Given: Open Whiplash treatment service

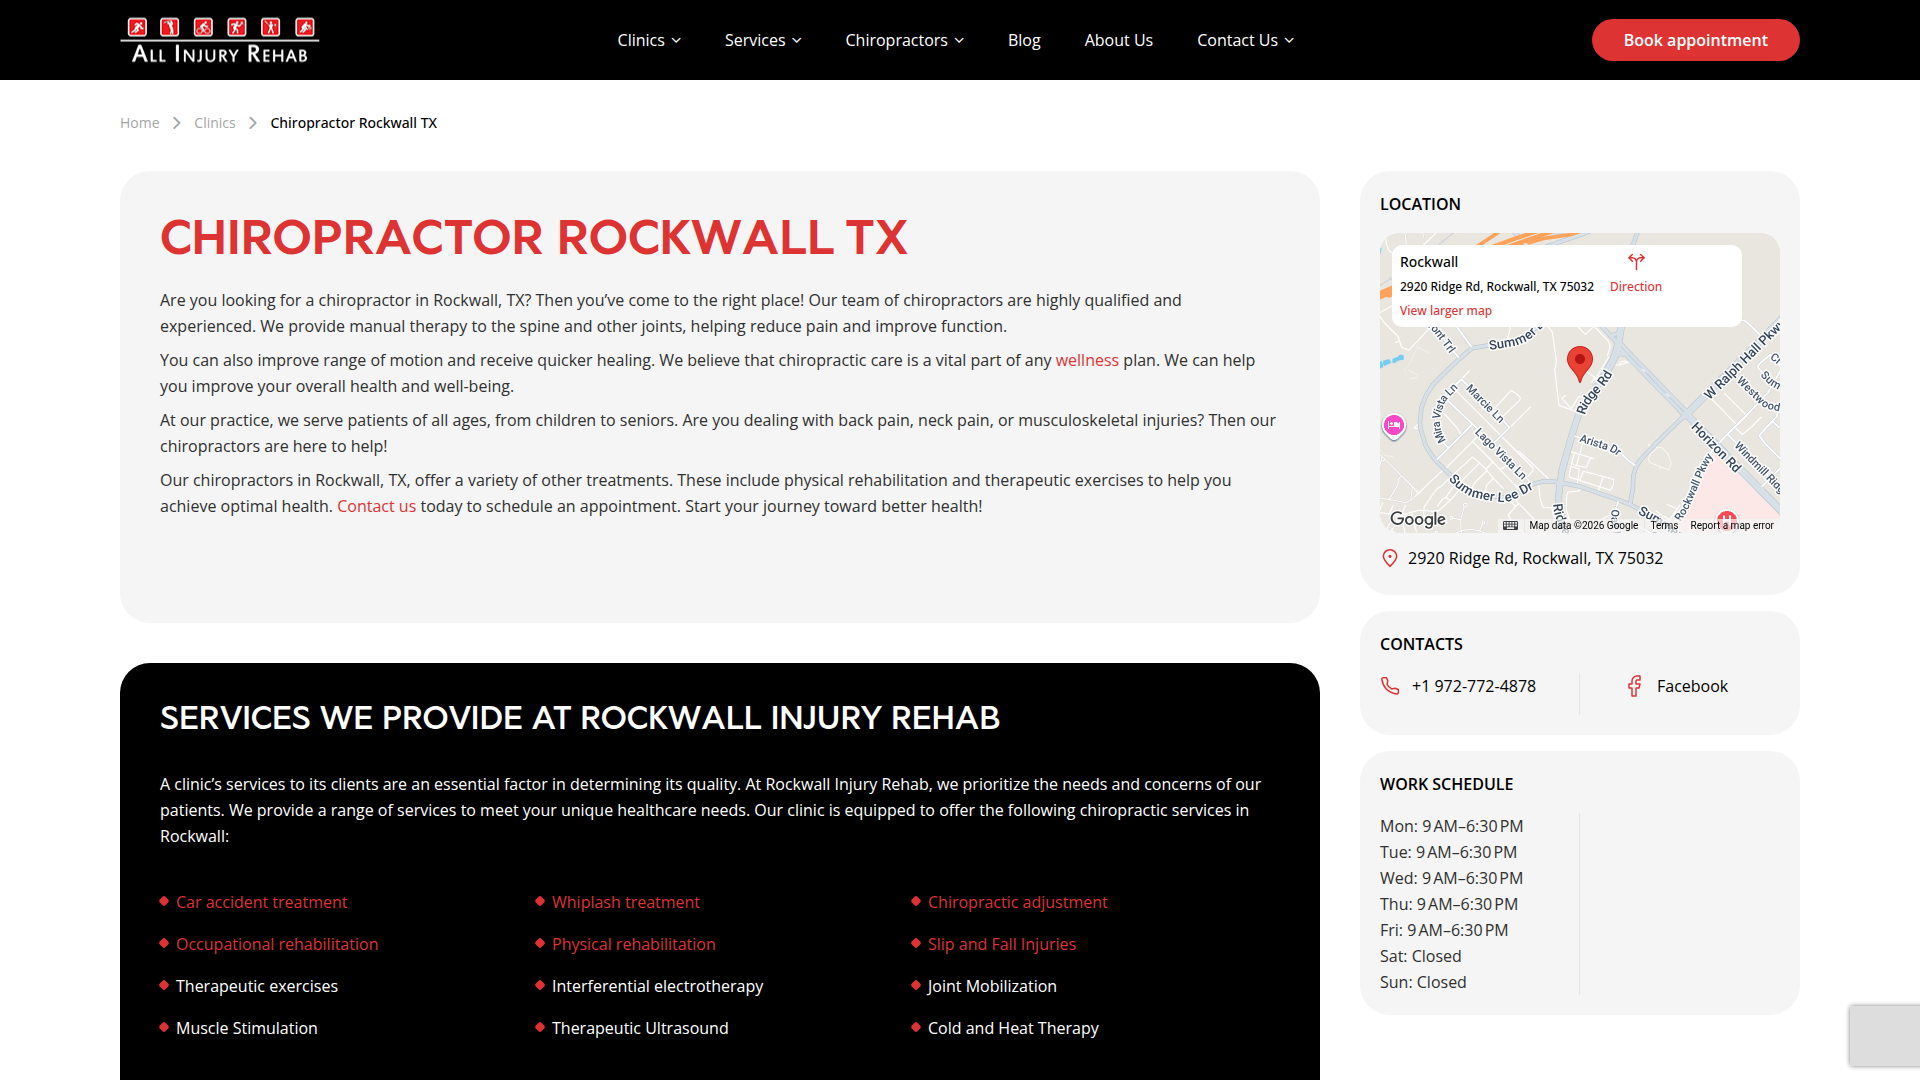Looking at the screenshot, I should [626, 902].
